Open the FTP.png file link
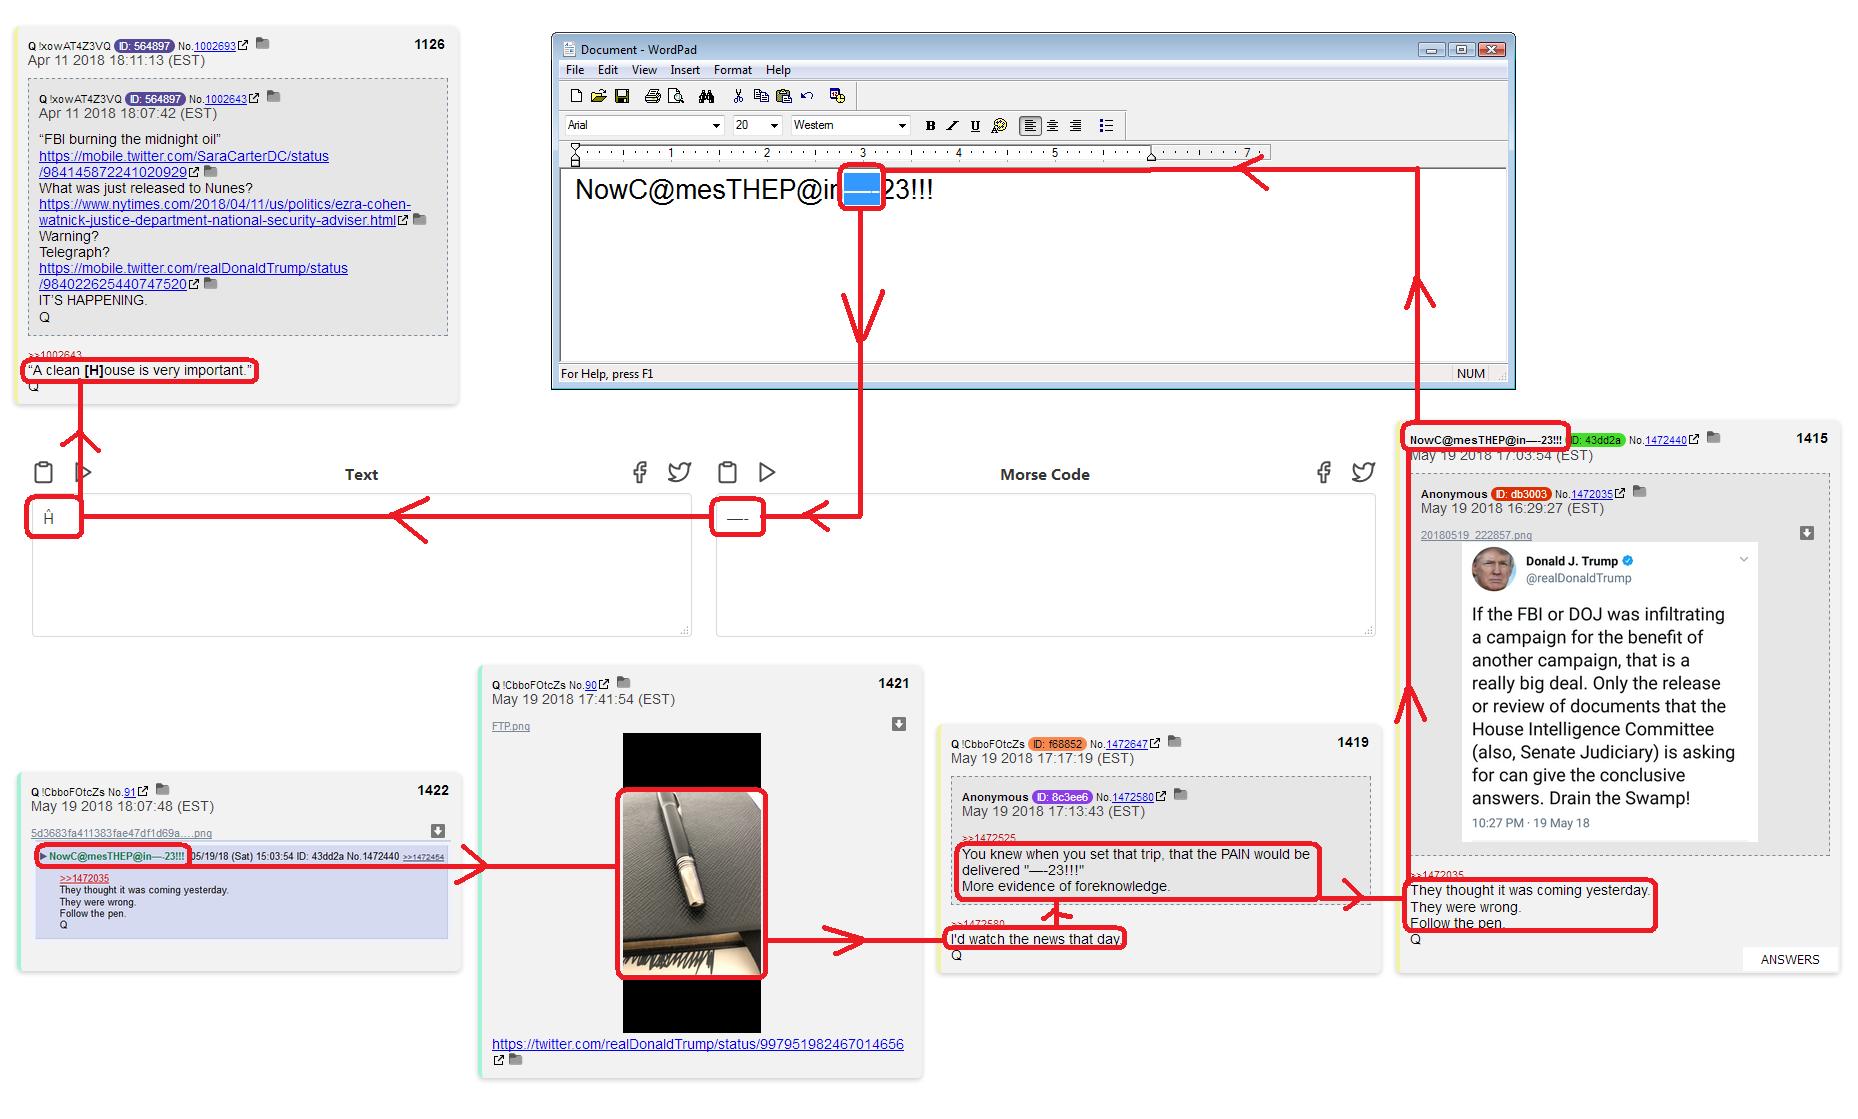The image size is (1858, 1119). click(x=511, y=726)
